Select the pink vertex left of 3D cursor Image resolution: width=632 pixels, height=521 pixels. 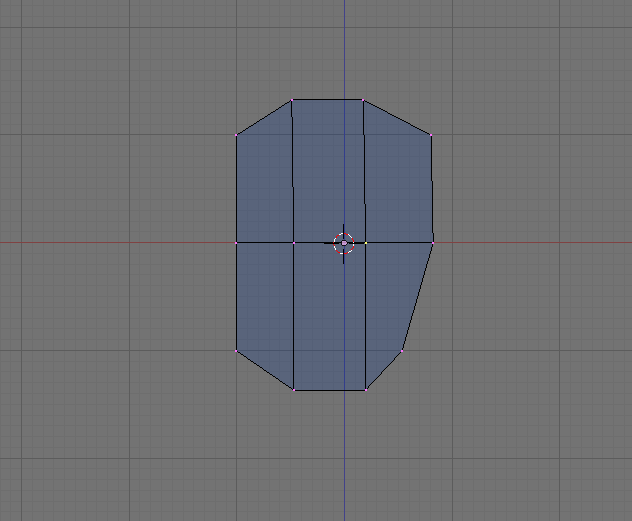293,243
